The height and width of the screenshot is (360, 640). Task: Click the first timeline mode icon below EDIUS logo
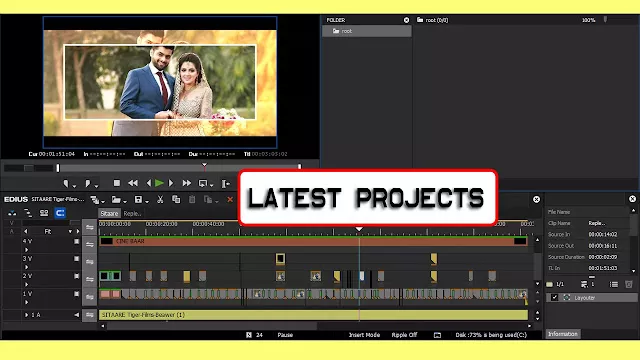[x=12, y=213]
